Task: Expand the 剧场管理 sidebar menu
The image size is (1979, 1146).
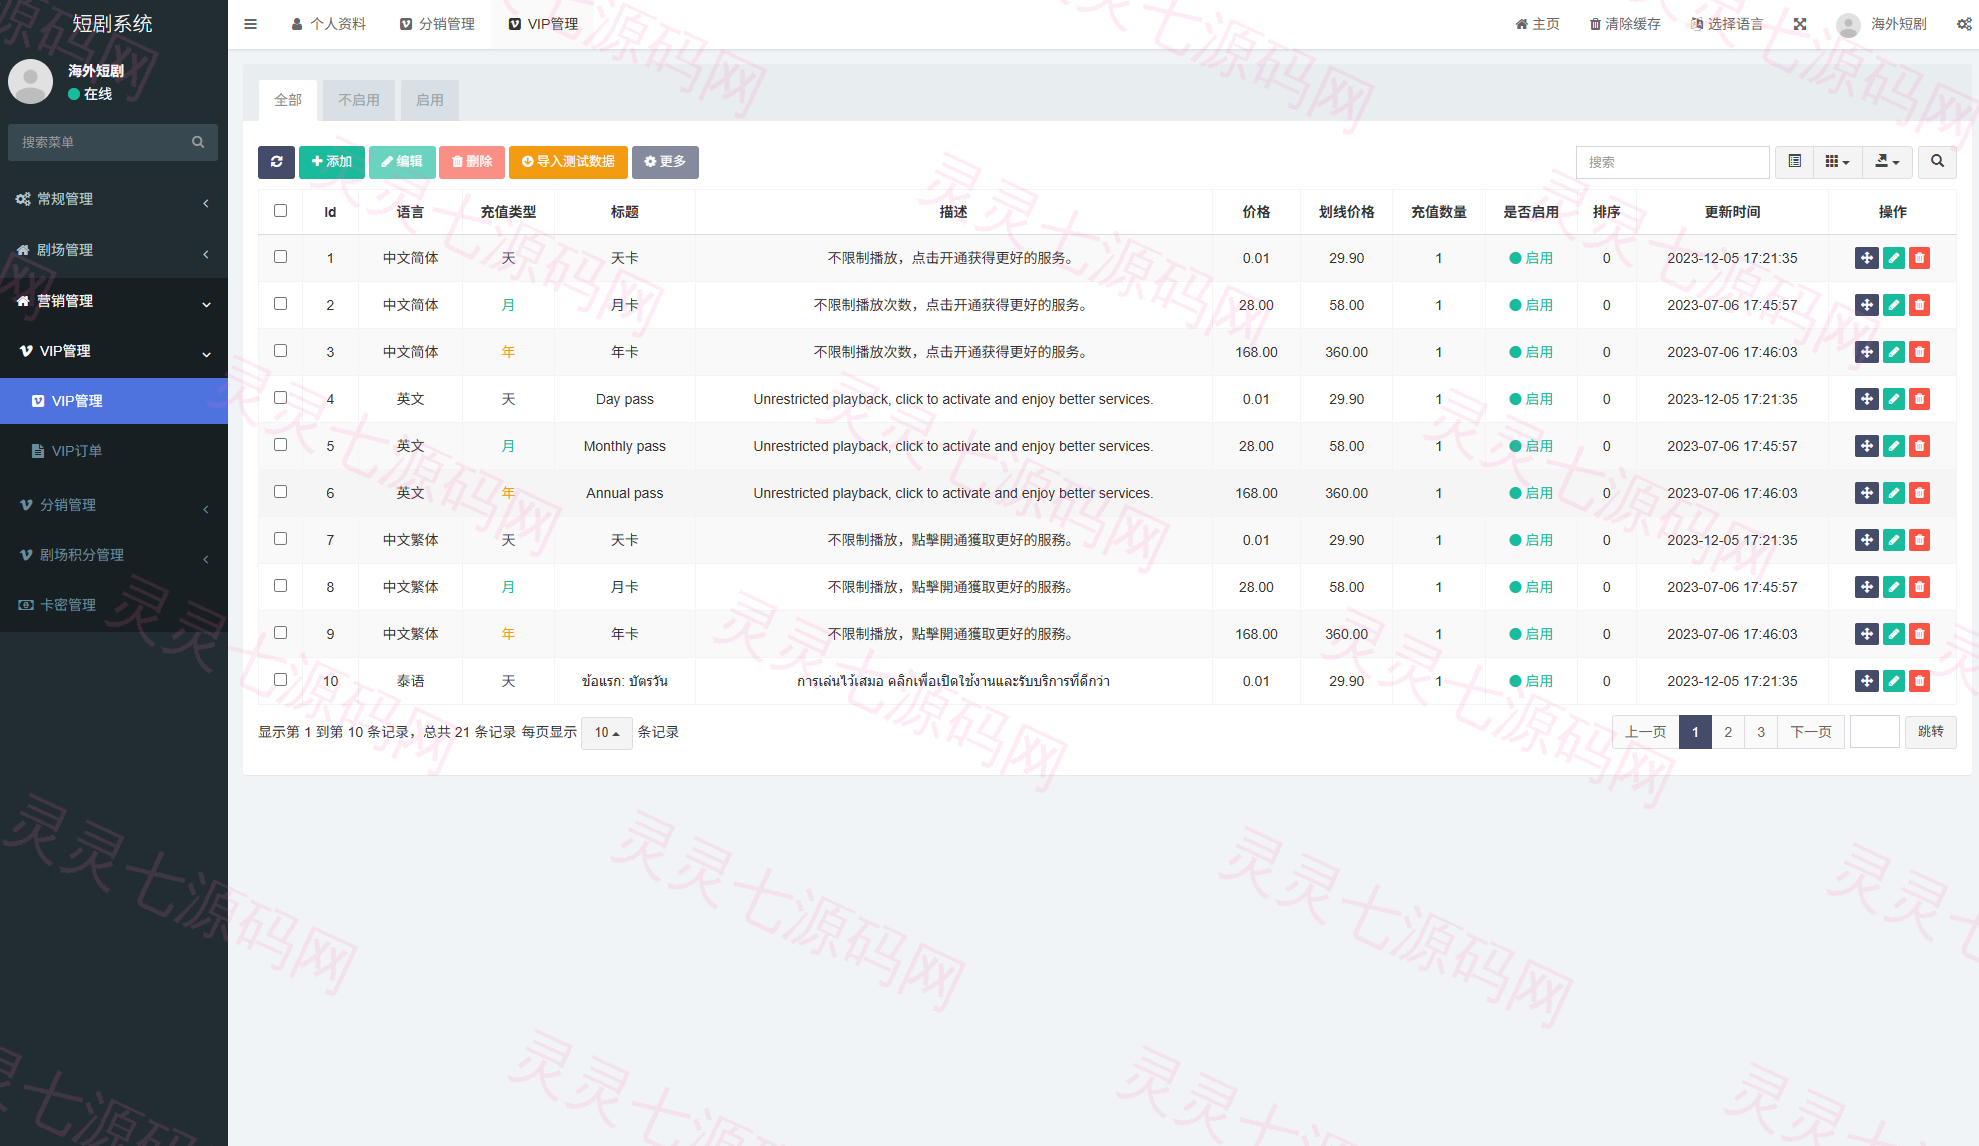Action: click(x=114, y=250)
